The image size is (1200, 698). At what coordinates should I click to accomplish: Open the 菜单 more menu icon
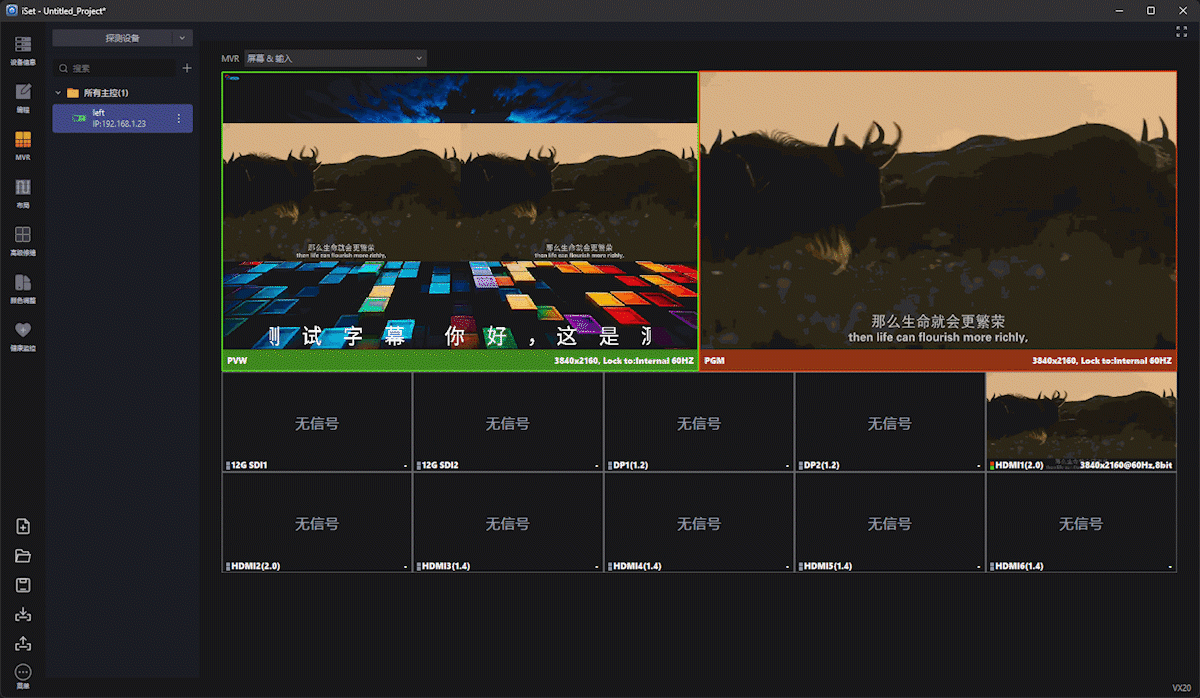coord(23,676)
